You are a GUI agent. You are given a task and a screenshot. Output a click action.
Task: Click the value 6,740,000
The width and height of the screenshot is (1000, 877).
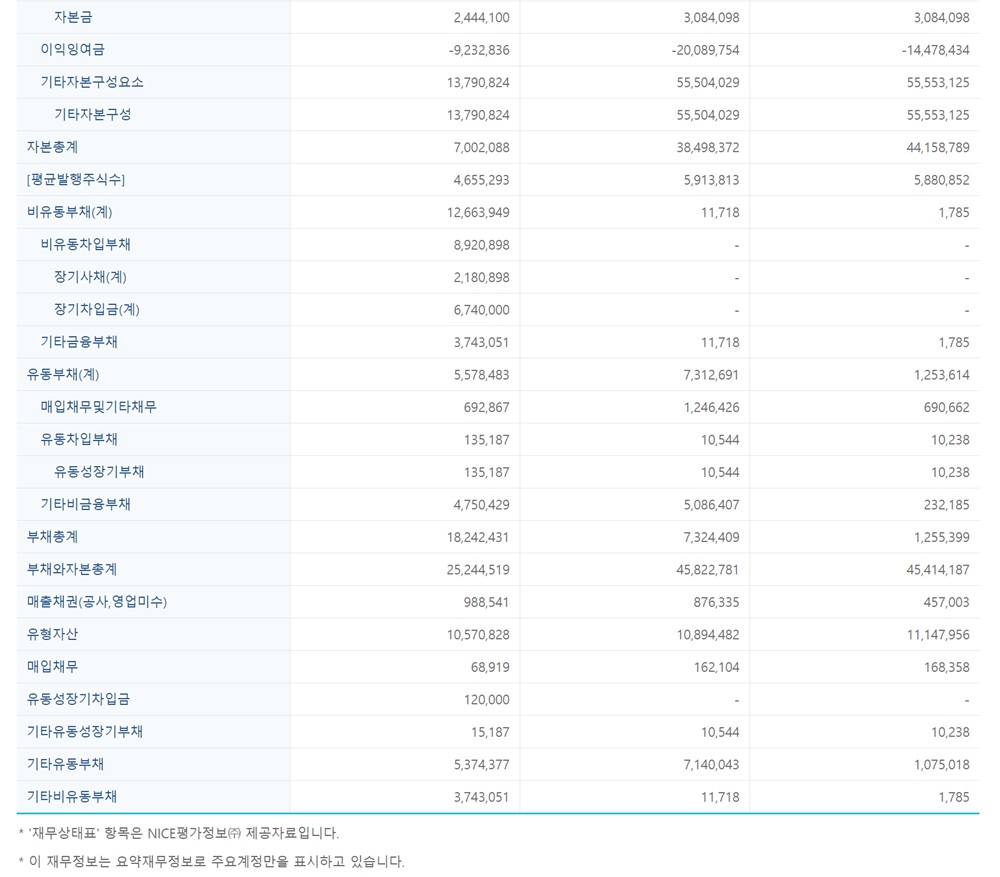click(x=482, y=311)
